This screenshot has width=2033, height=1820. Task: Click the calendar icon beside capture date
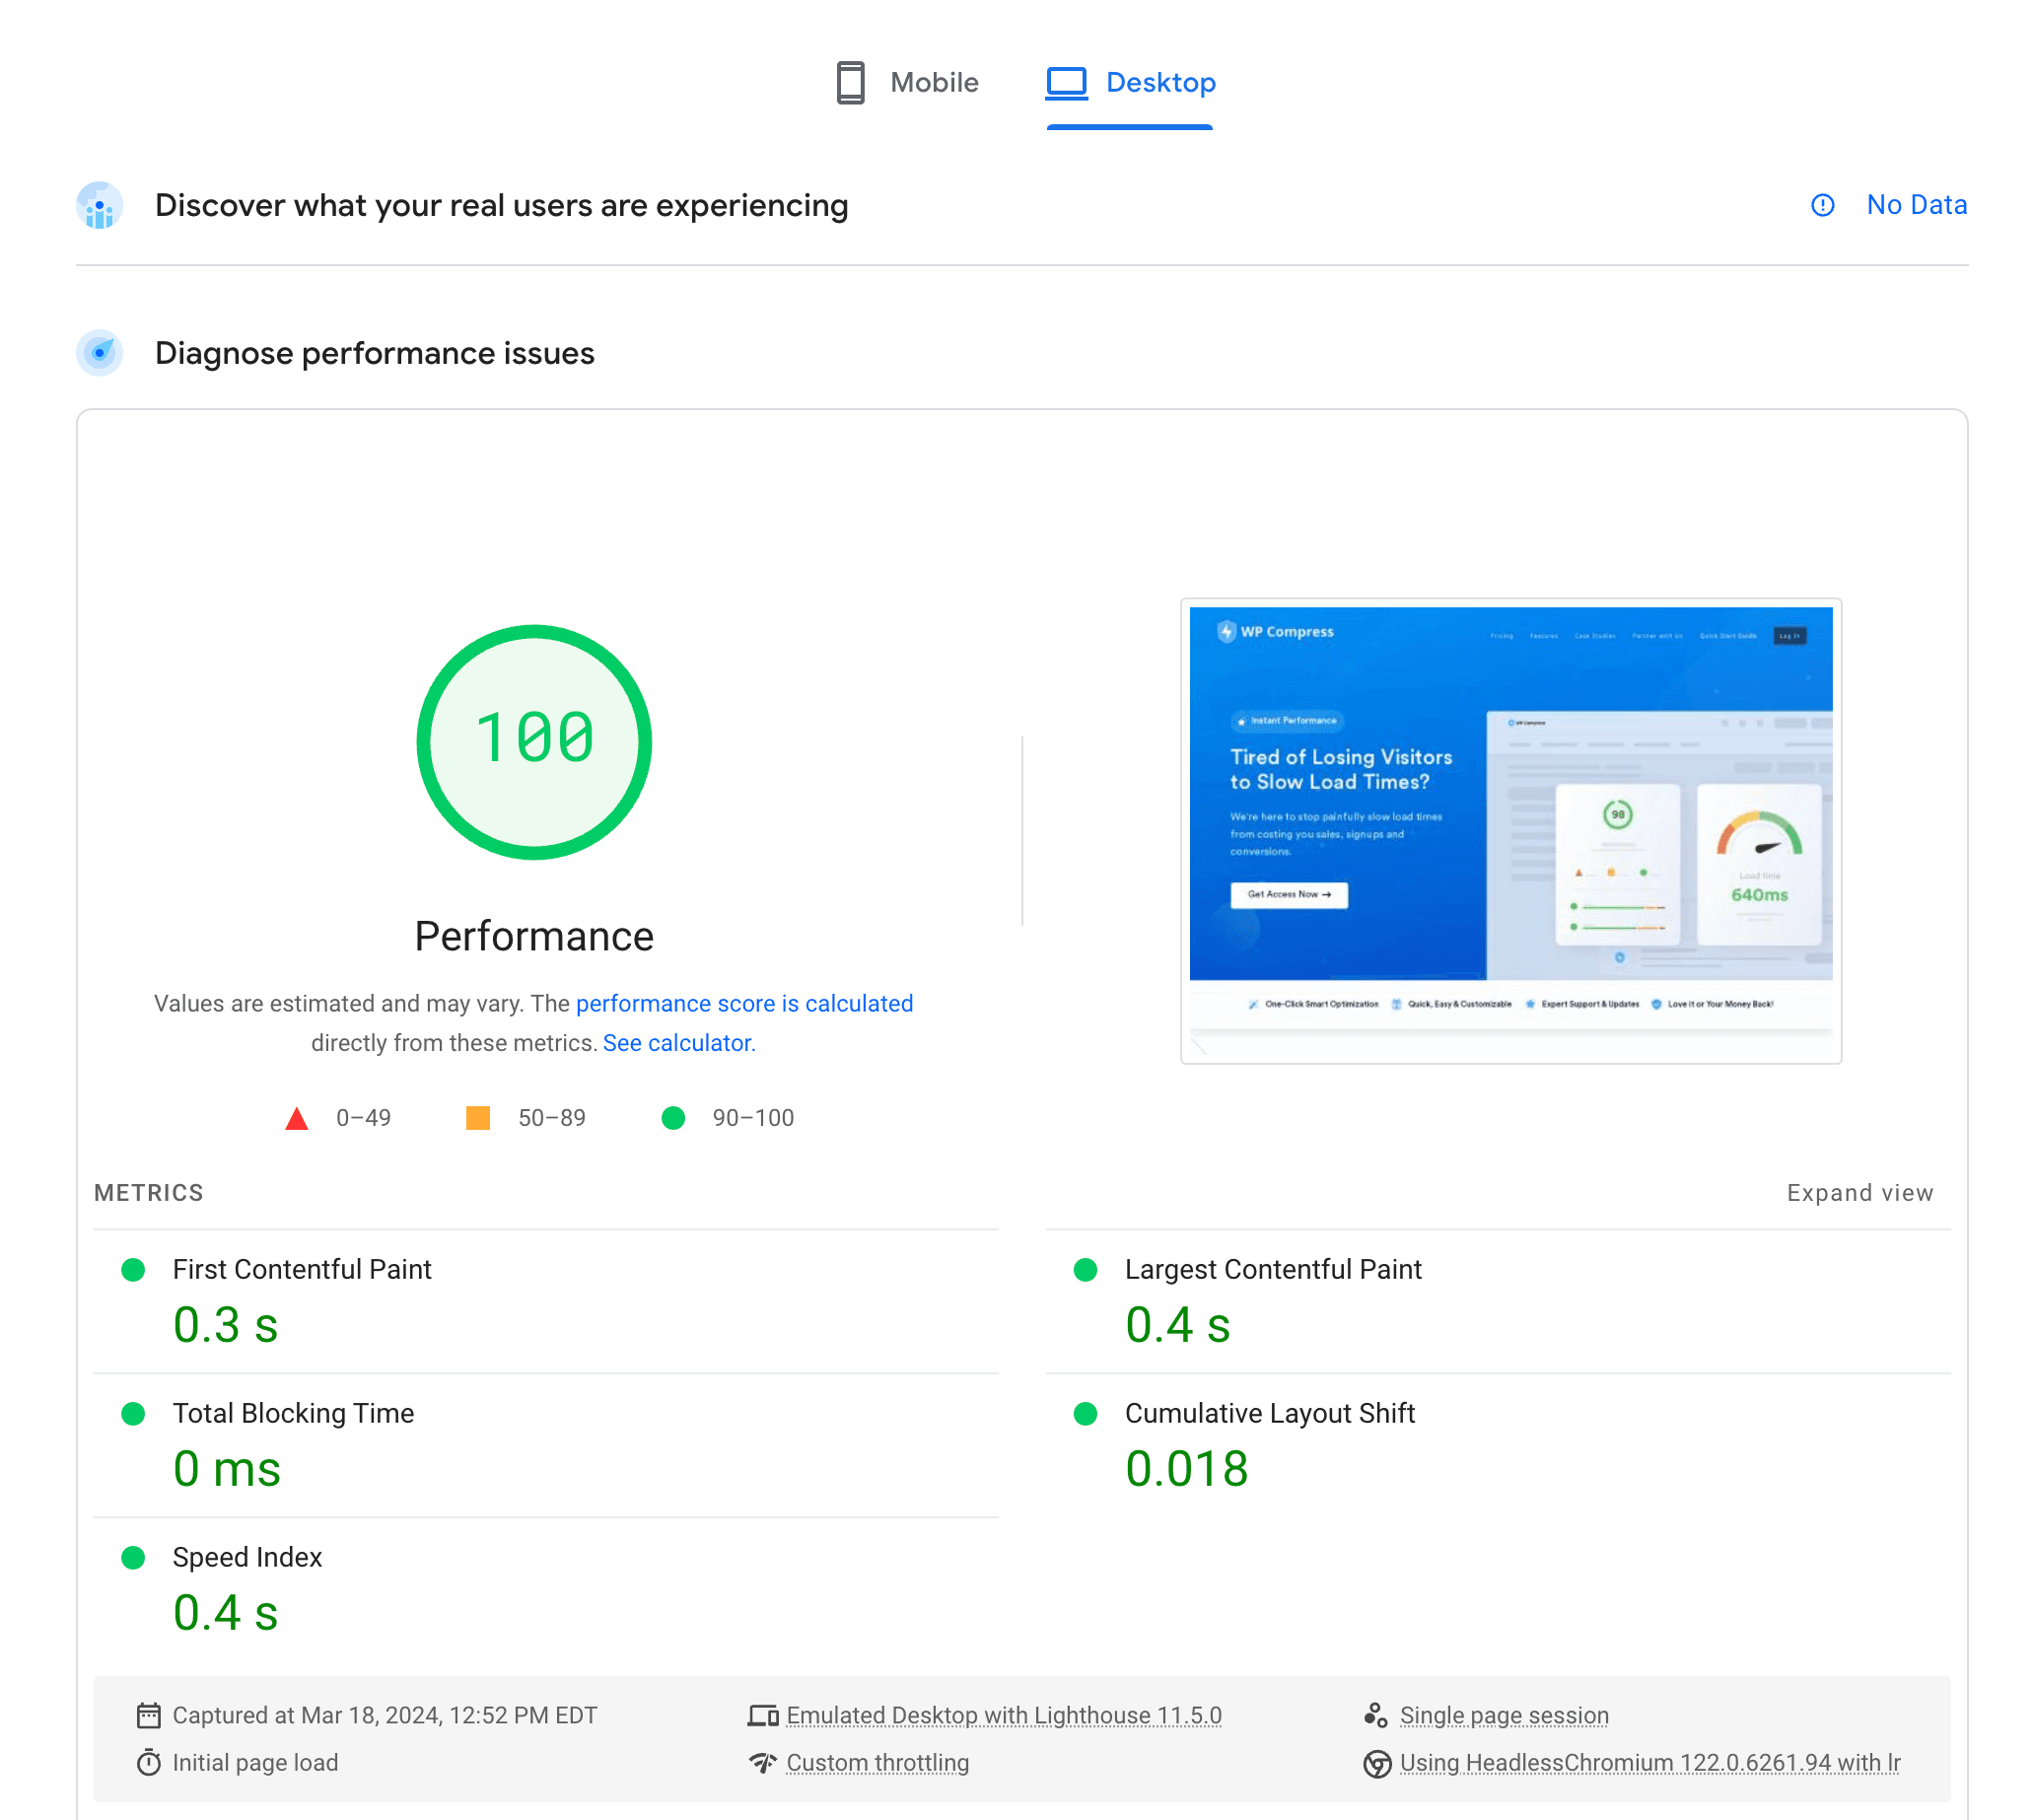coord(148,1715)
